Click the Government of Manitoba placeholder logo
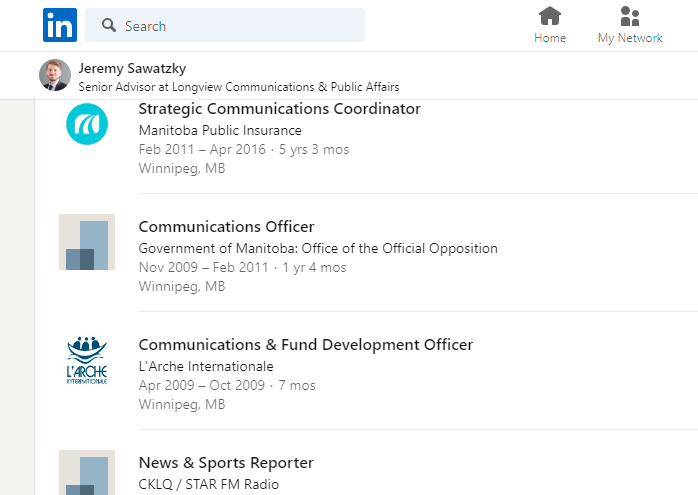698x495 pixels. point(87,242)
